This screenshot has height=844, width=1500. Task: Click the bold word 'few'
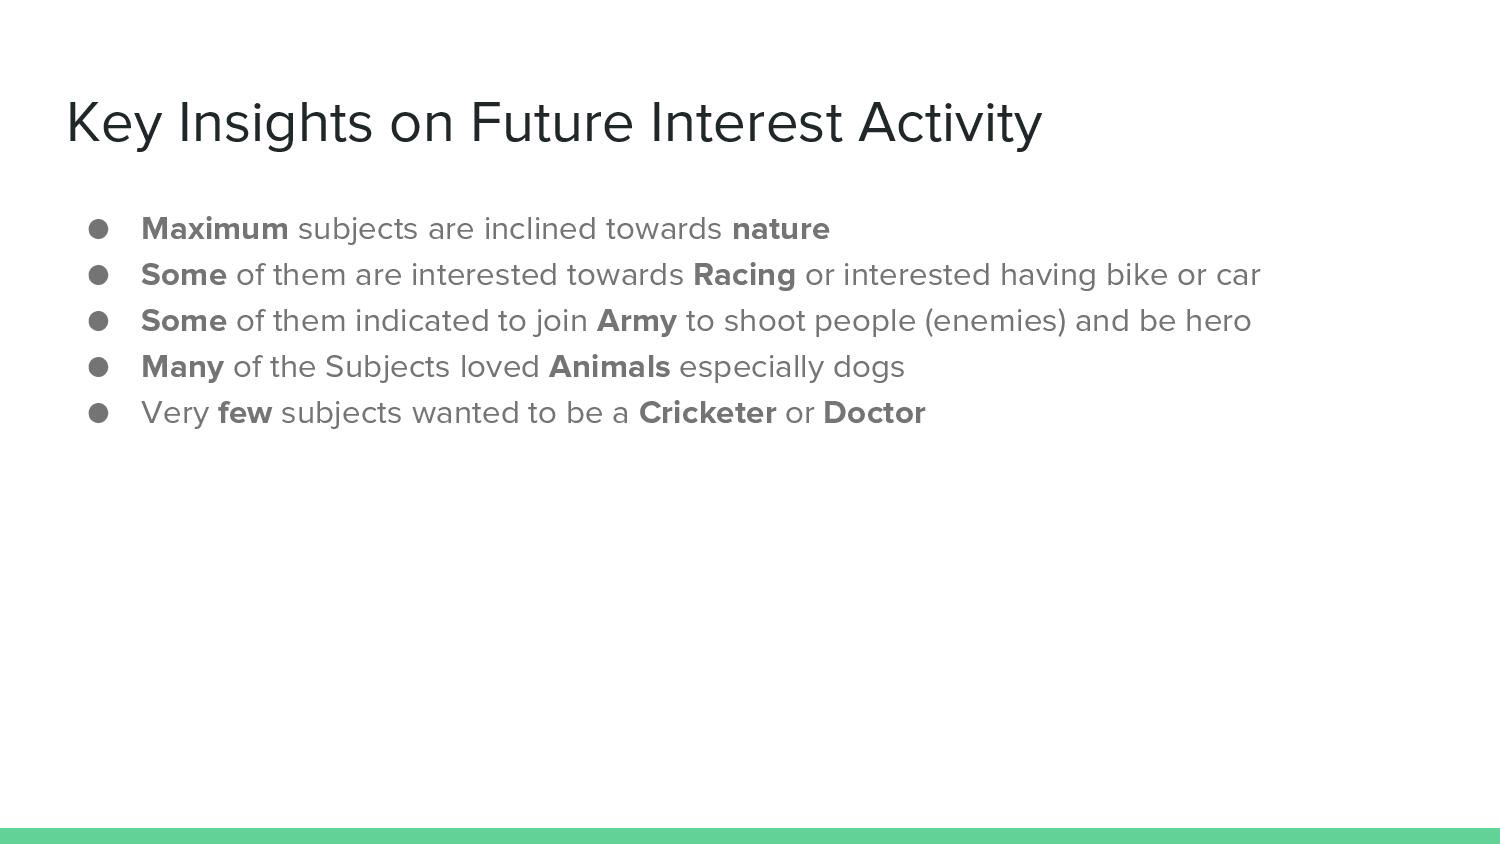(x=245, y=413)
